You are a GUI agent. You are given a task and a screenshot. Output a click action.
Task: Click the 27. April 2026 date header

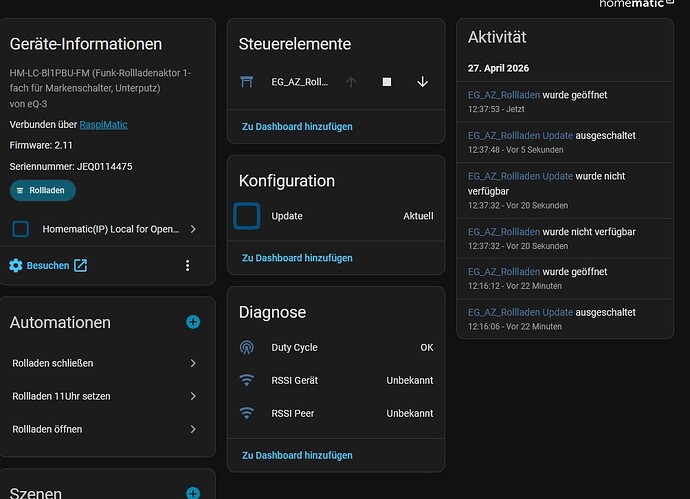[498, 68]
